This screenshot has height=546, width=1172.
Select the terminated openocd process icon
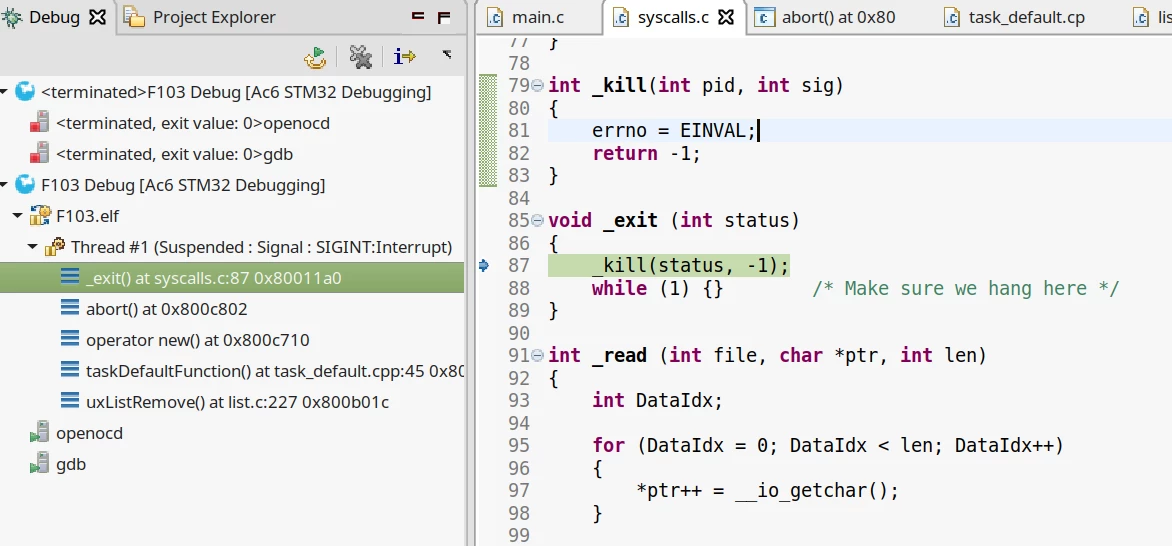point(39,123)
